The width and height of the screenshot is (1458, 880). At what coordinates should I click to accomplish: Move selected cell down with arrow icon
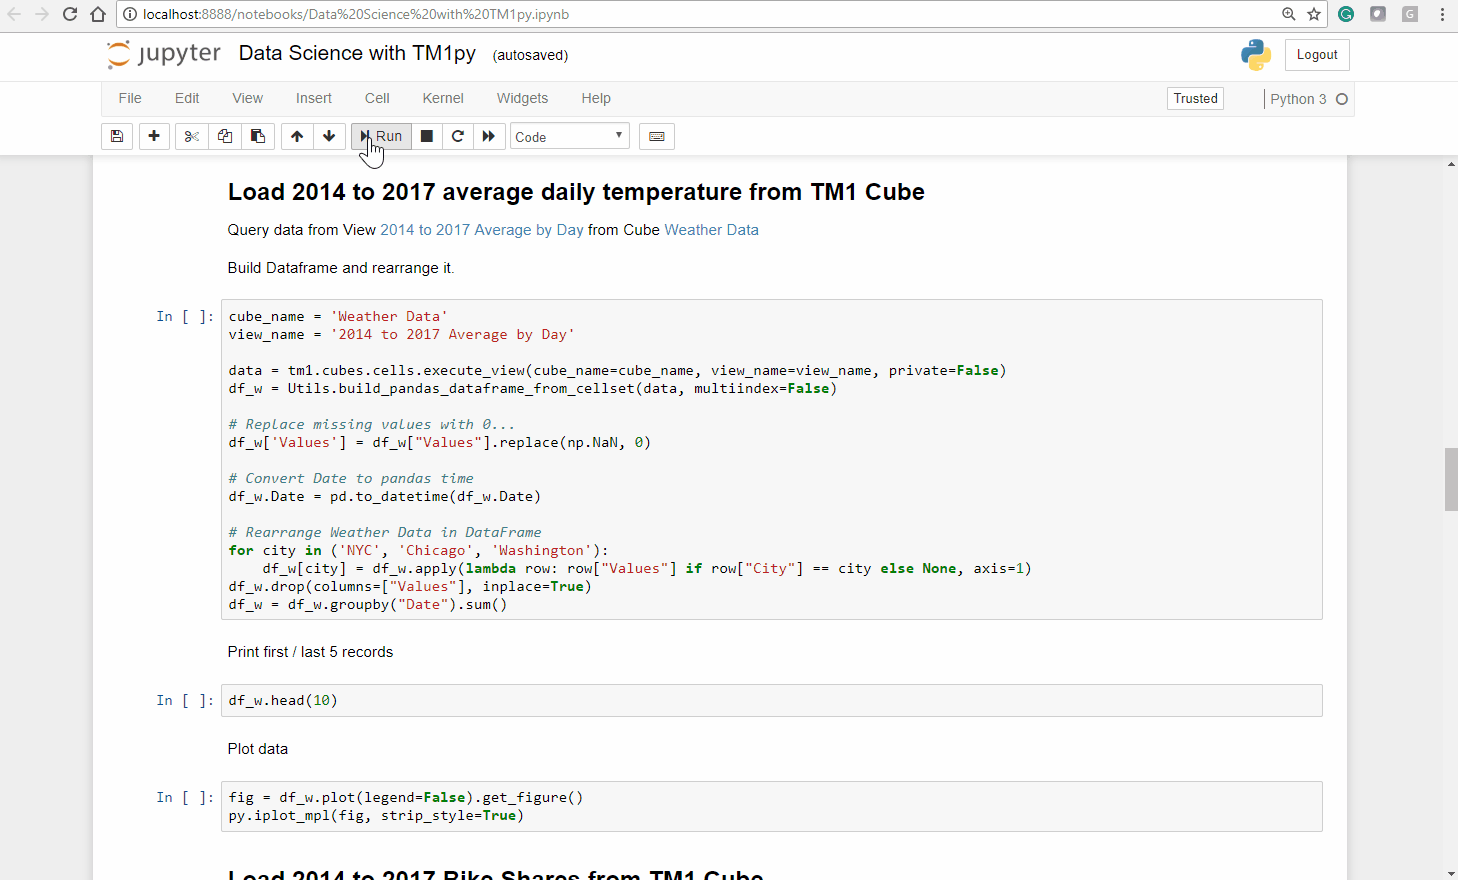pos(329,137)
